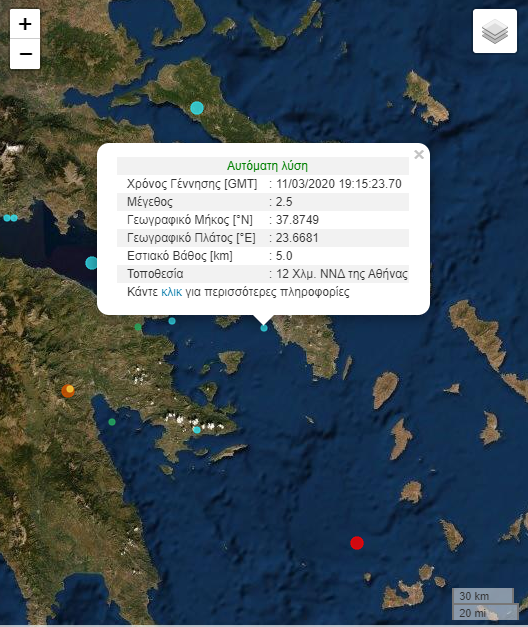
Task: Click the 'Εστιακό Βάθος [km]' label
Action: 180,256
